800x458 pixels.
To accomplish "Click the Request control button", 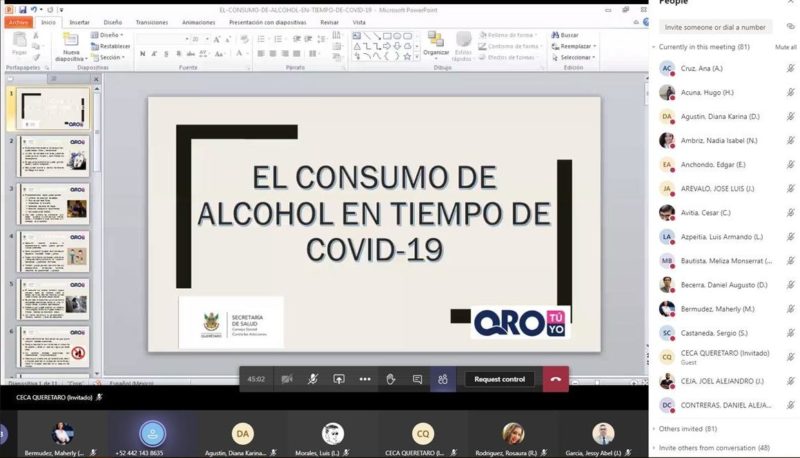I will click(499, 380).
